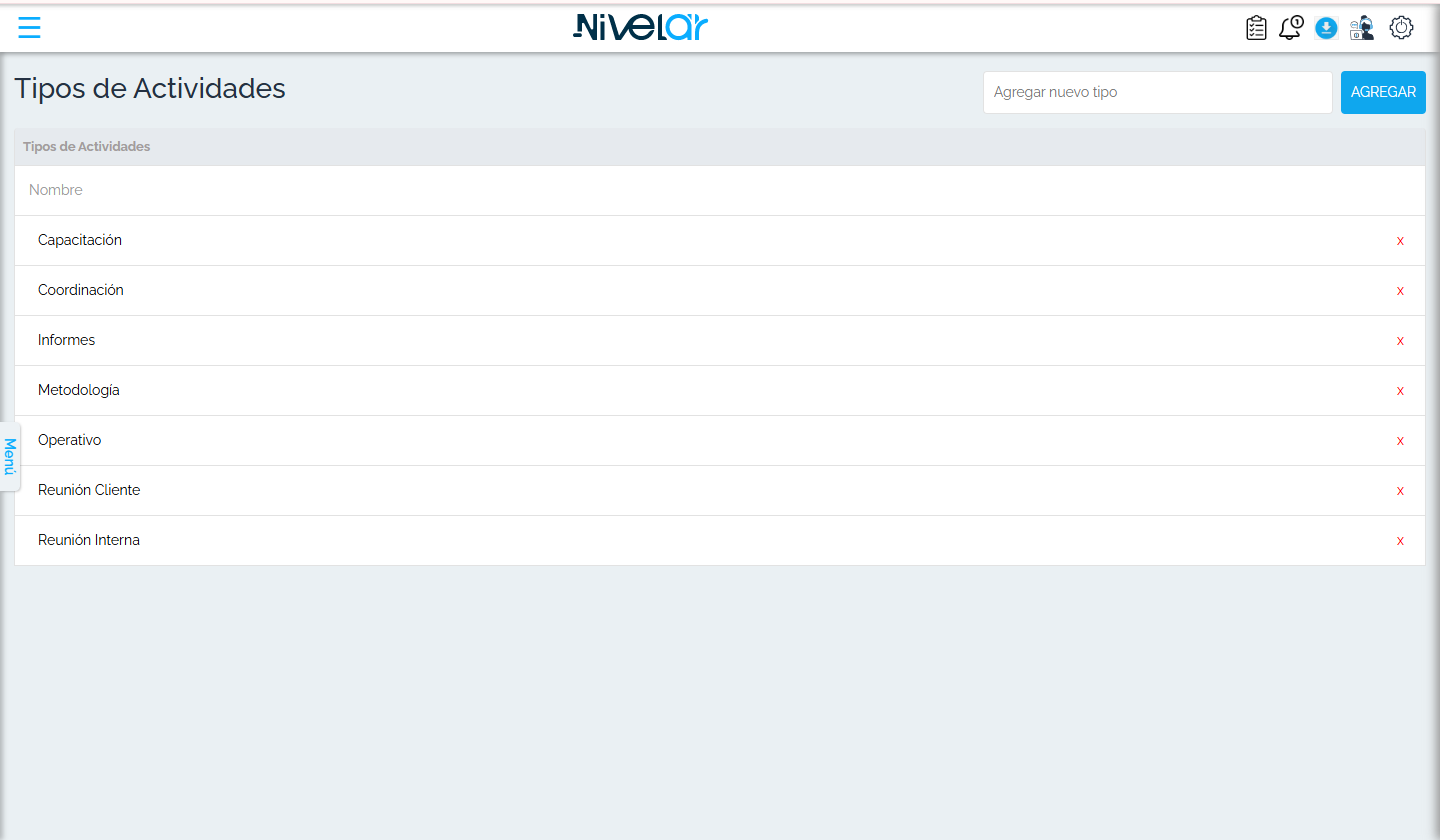This screenshot has width=1440, height=840.
Task: Select the Reunión Cliente row name
Action: (89, 490)
